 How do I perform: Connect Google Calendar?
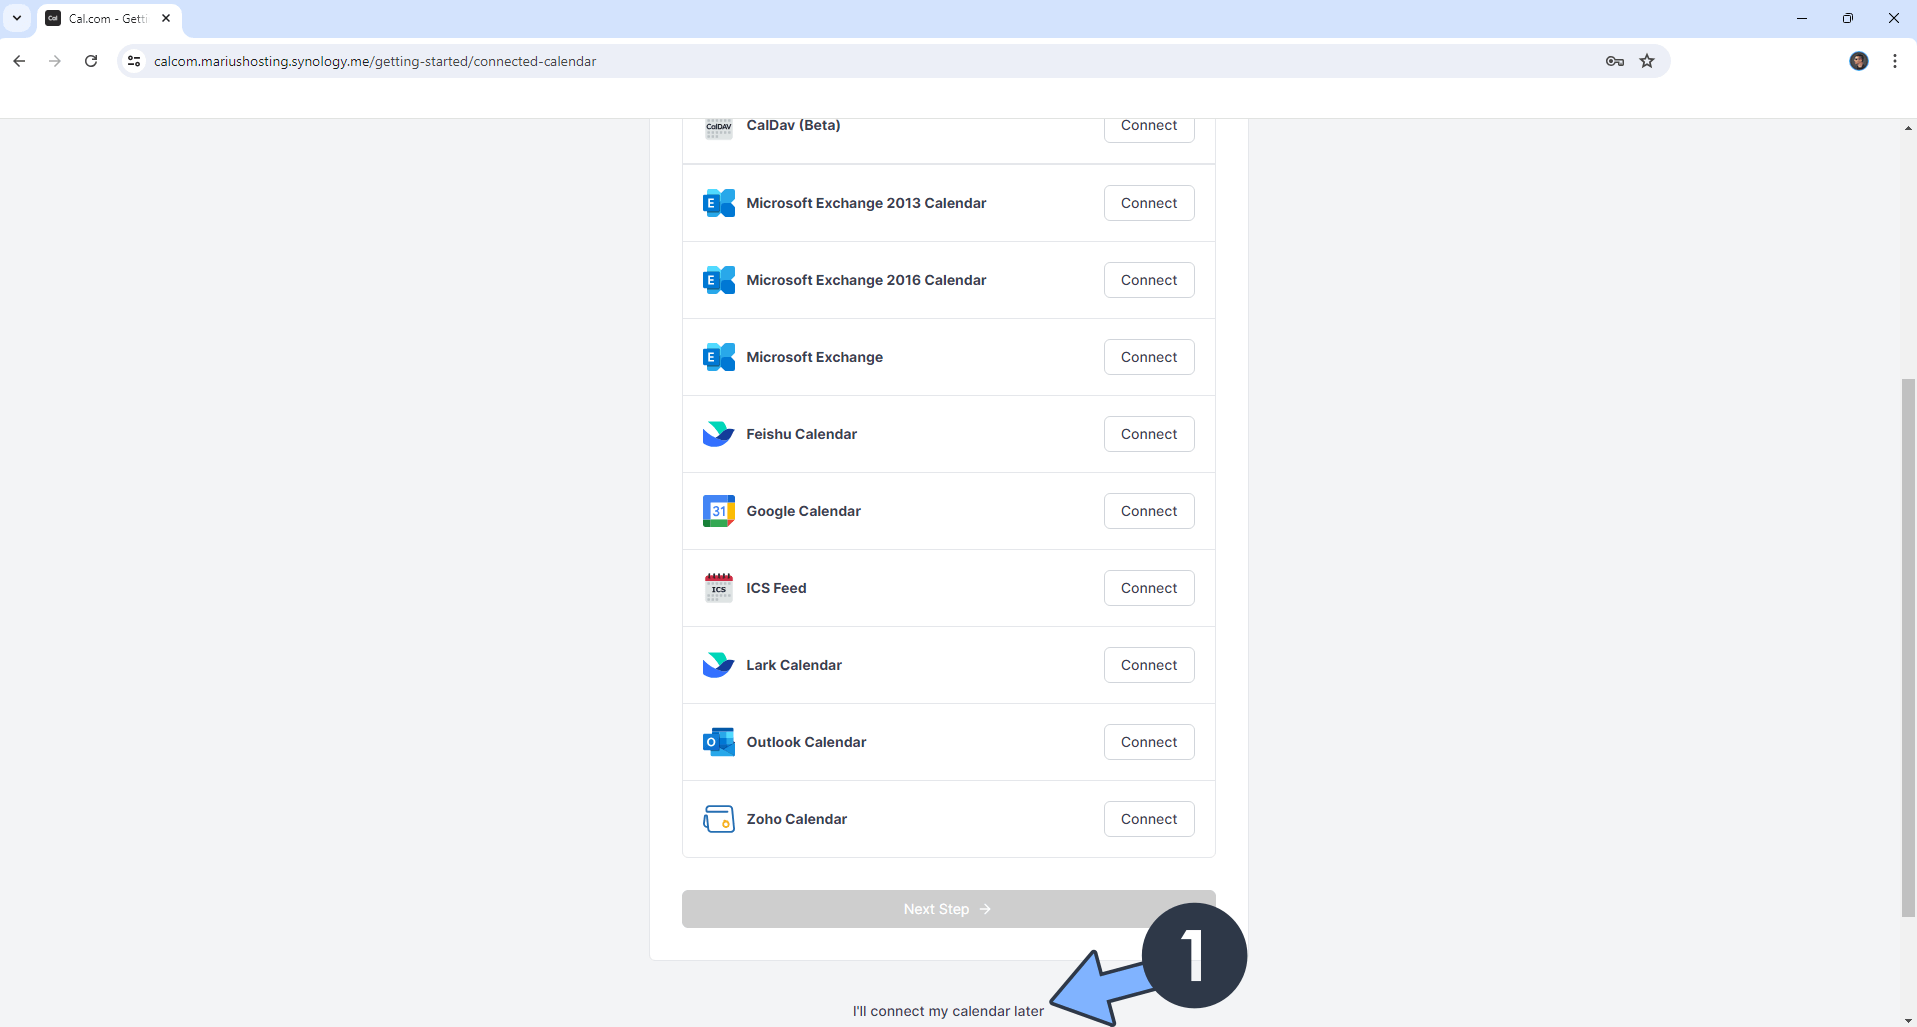(1149, 511)
